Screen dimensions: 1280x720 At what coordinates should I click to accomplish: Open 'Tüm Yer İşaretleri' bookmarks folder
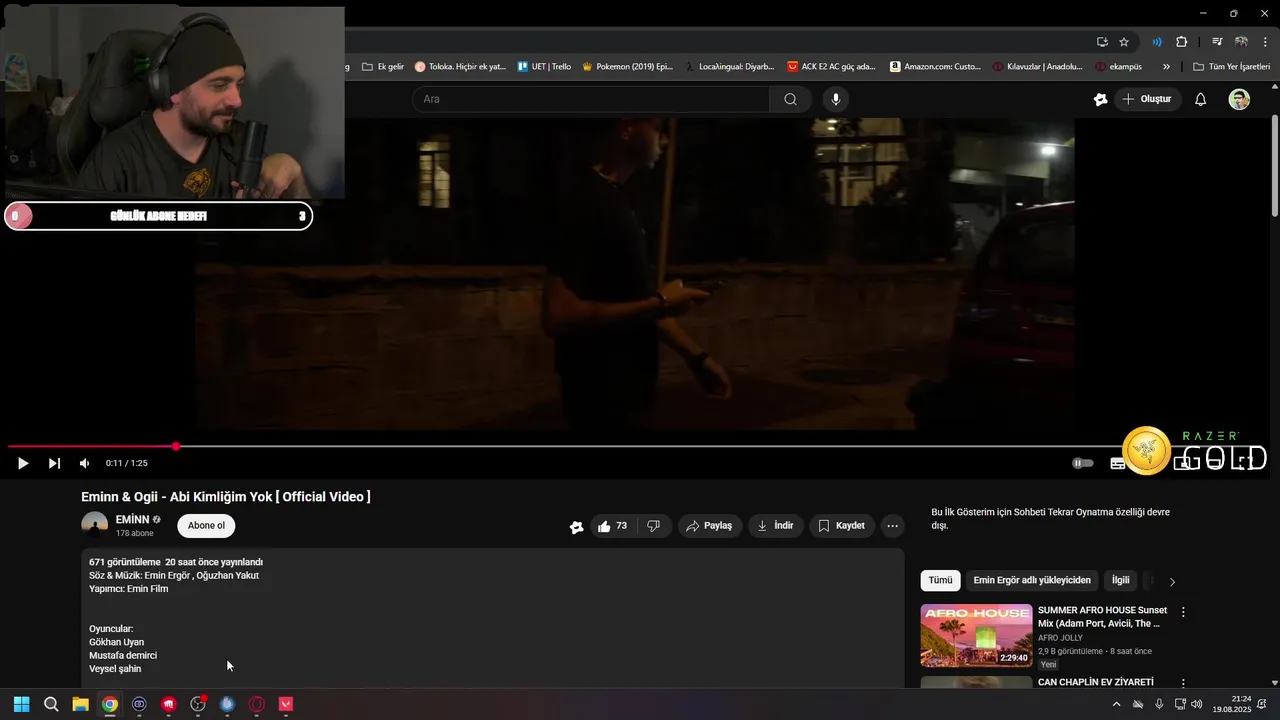pos(1231,67)
